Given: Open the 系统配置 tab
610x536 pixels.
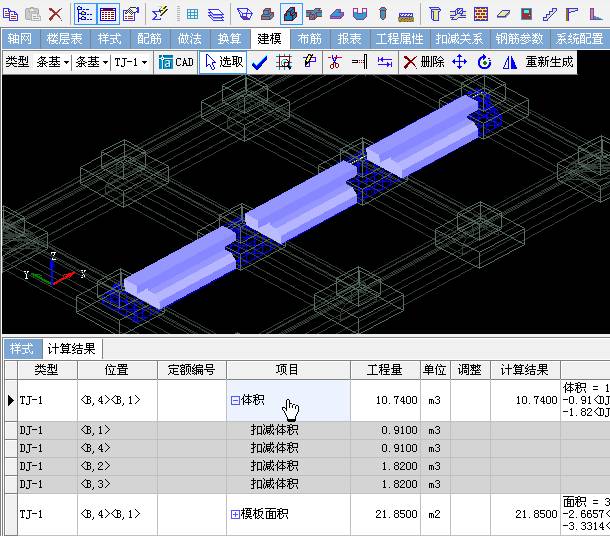Looking at the screenshot, I should [x=579, y=39].
